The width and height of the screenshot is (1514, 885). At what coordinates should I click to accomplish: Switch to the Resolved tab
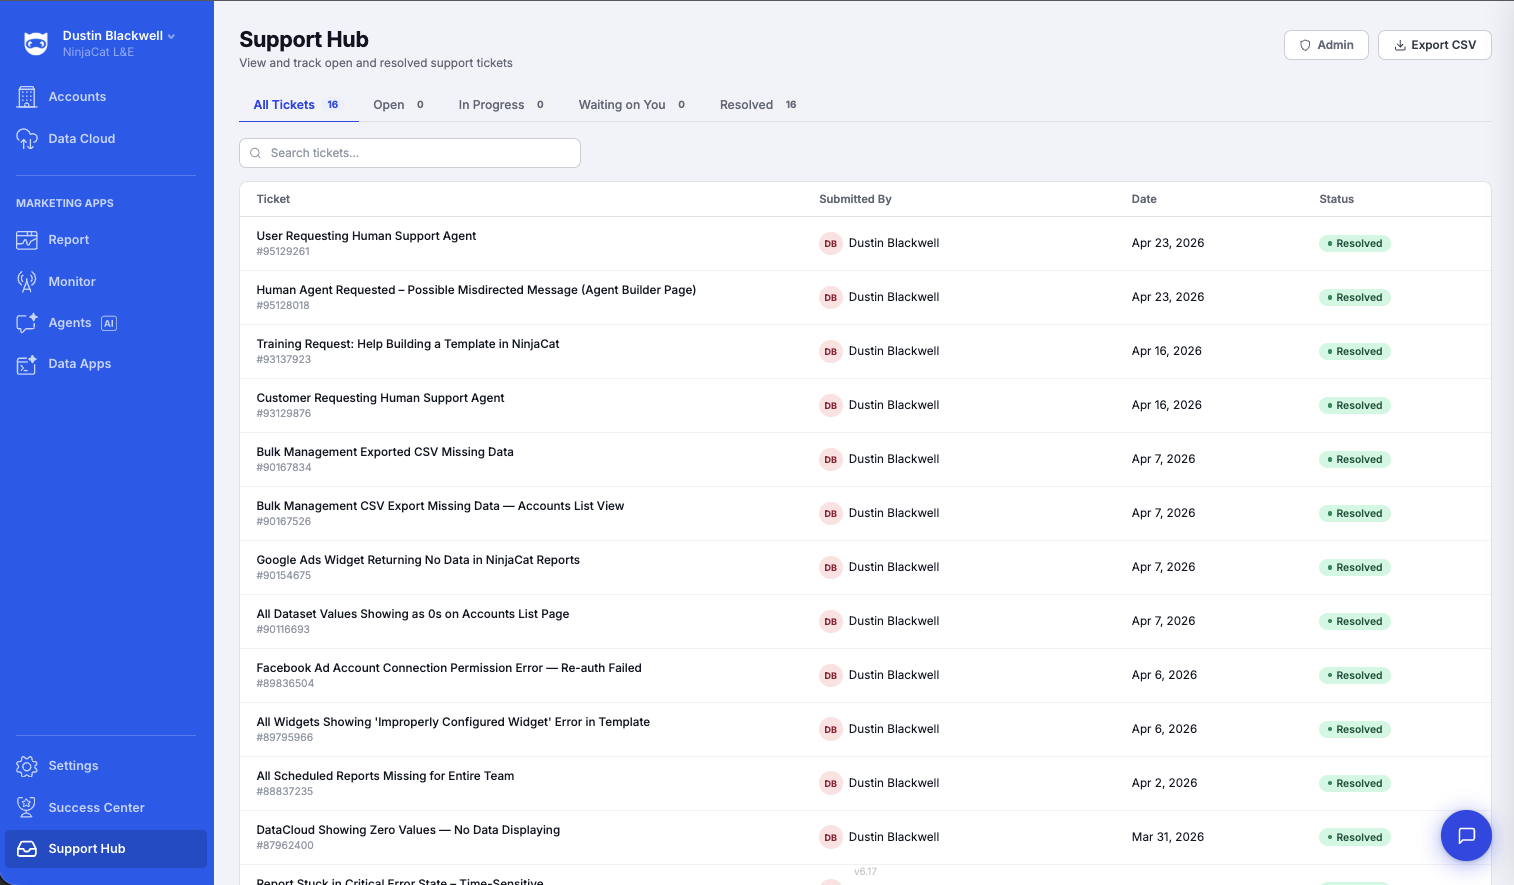pos(758,105)
